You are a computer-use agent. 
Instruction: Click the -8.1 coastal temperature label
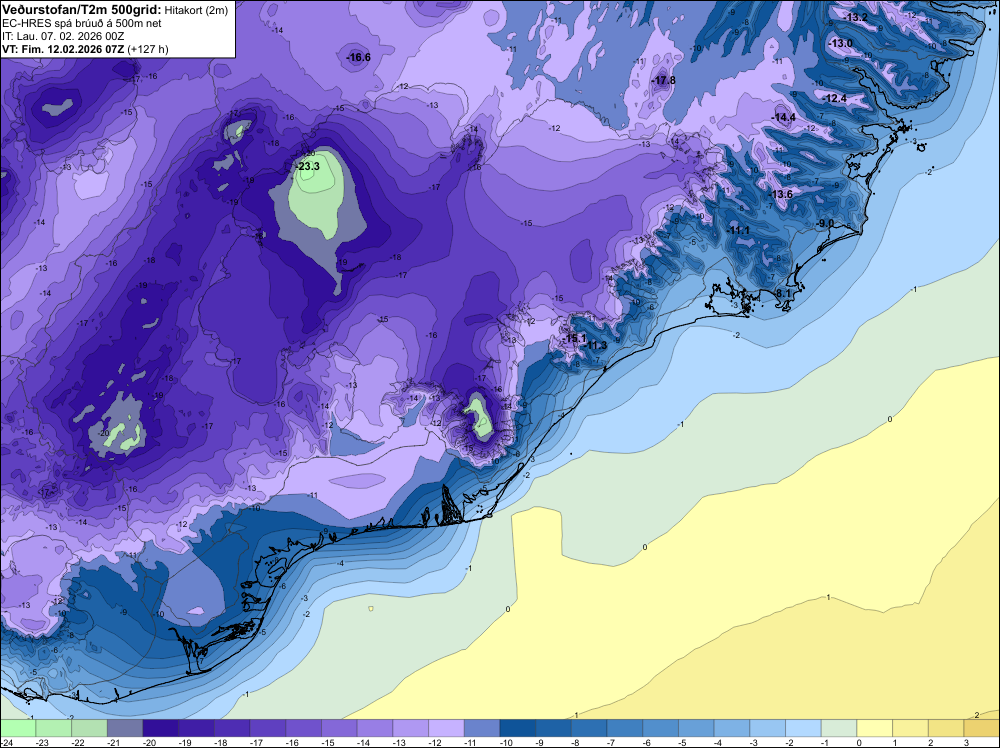[783, 293]
